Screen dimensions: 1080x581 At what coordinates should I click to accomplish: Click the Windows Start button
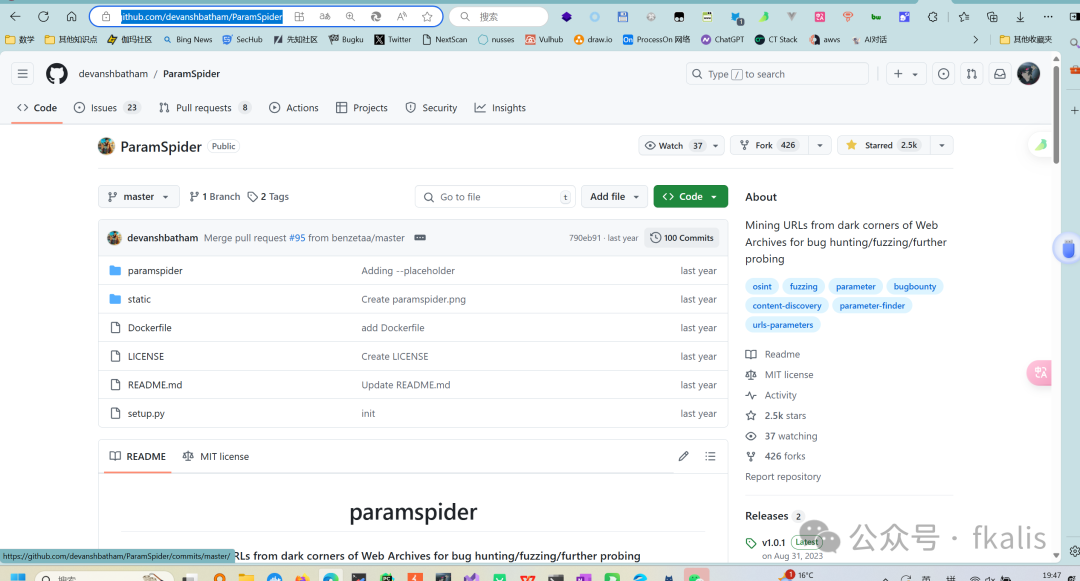point(17,576)
